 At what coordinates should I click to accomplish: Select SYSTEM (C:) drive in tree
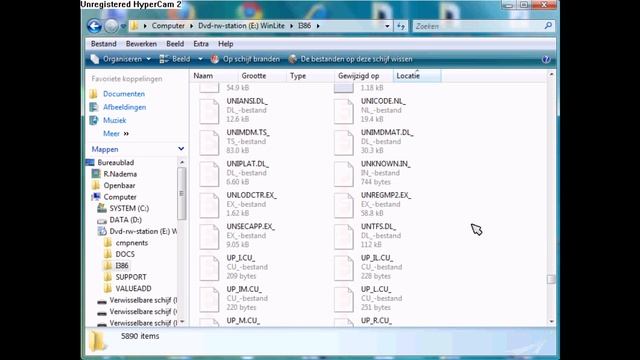point(129,208)
